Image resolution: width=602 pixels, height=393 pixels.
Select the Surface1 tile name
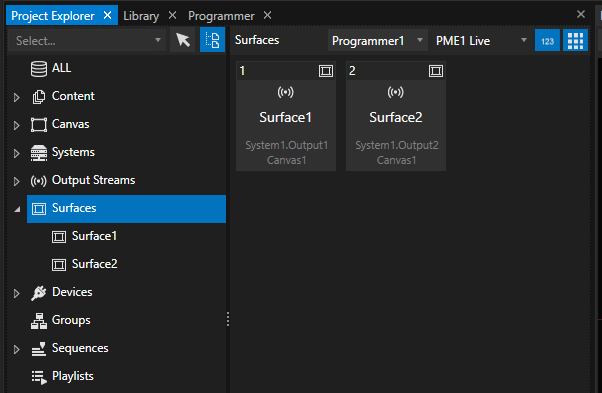[x=285, y=117]
